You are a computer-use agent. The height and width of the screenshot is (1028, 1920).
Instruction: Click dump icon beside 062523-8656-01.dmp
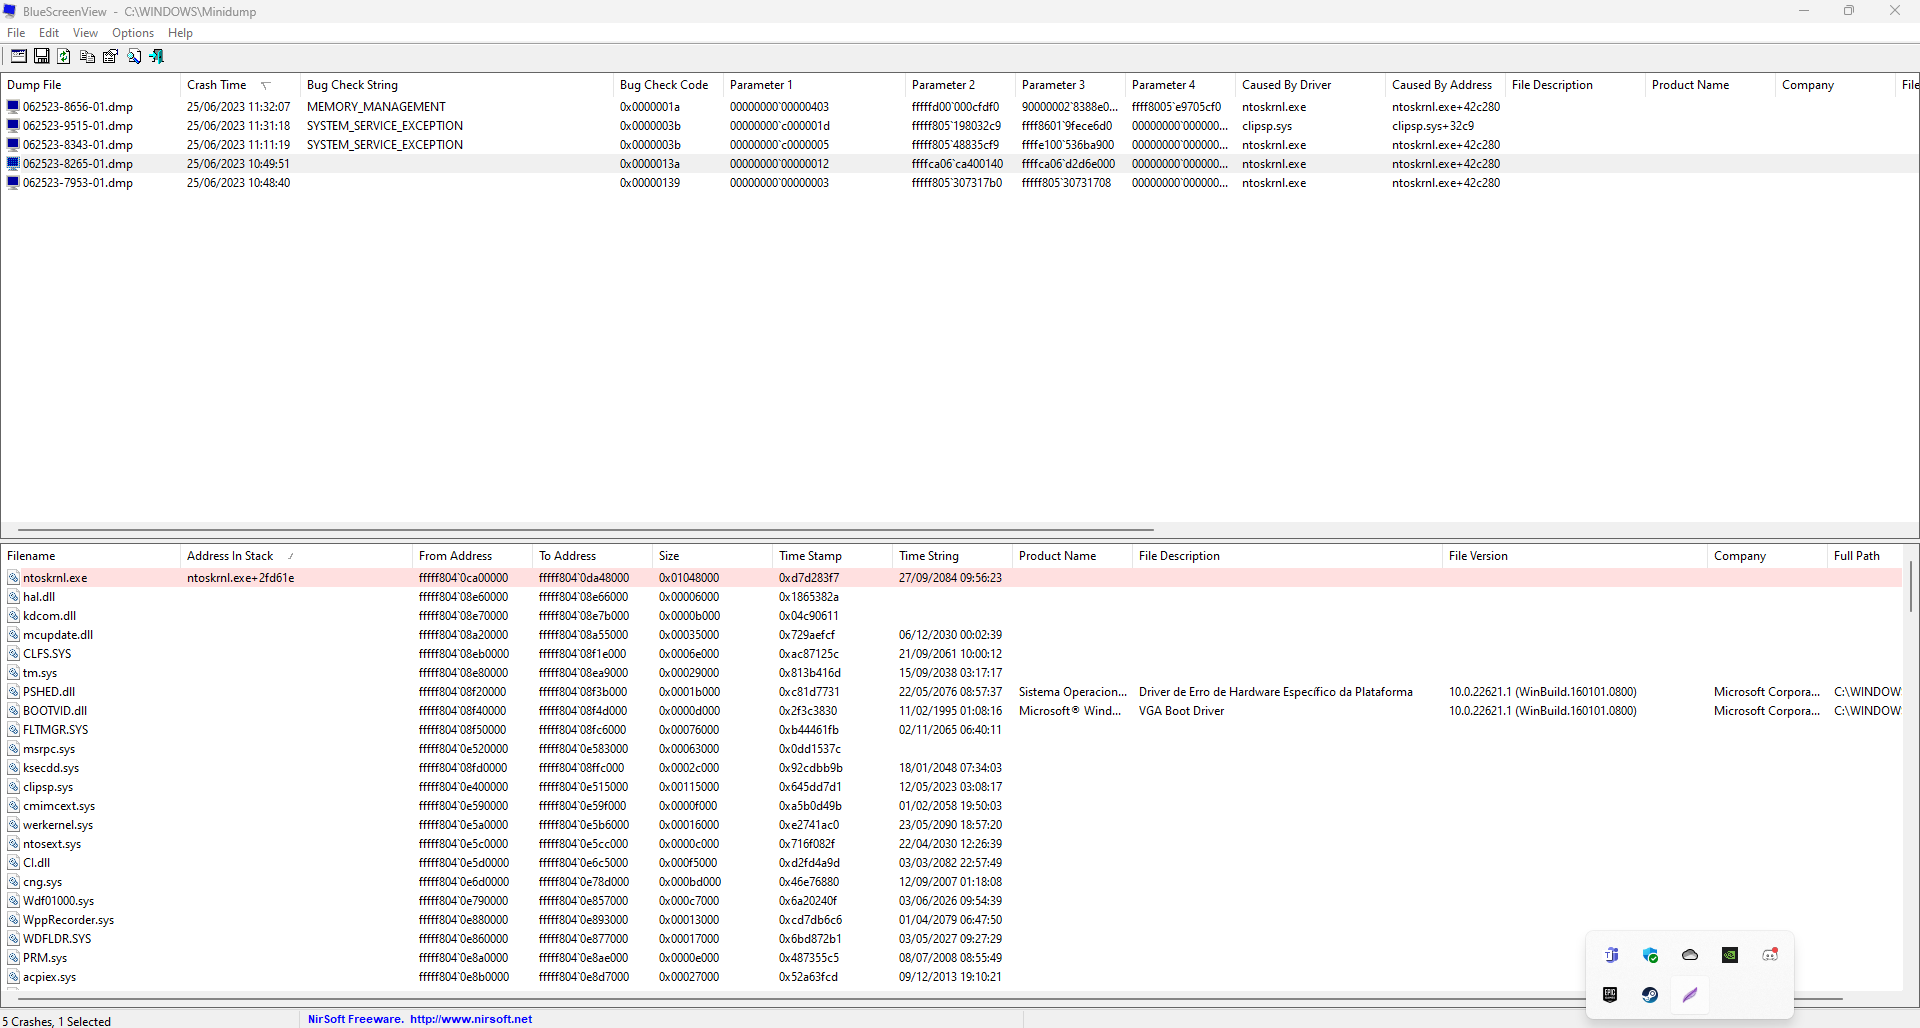point(13,107)
